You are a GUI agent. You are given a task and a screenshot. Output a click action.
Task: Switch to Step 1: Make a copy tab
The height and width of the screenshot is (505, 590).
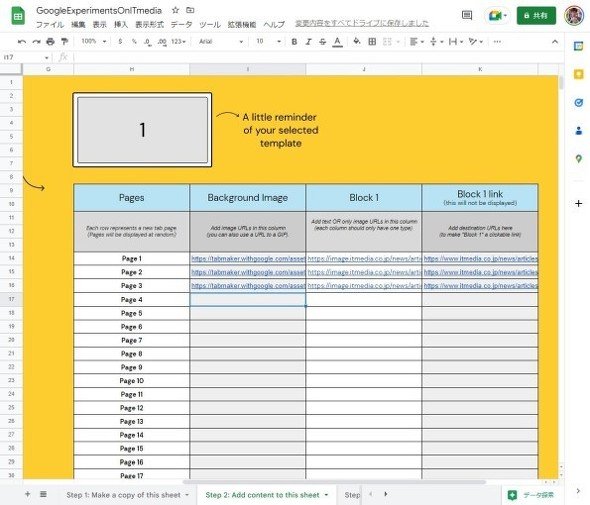tap(123, 495)
